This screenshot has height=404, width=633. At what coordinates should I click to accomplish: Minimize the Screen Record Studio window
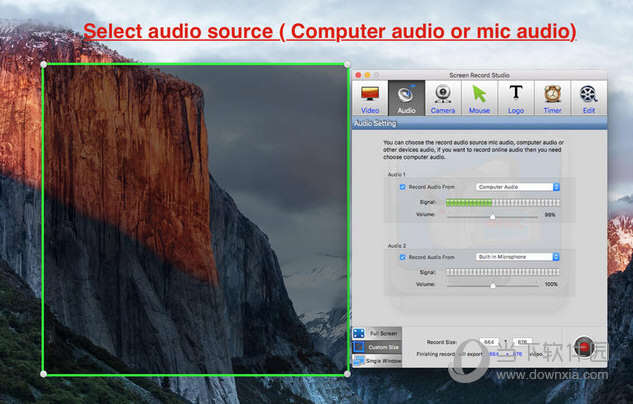click(367, 75)
